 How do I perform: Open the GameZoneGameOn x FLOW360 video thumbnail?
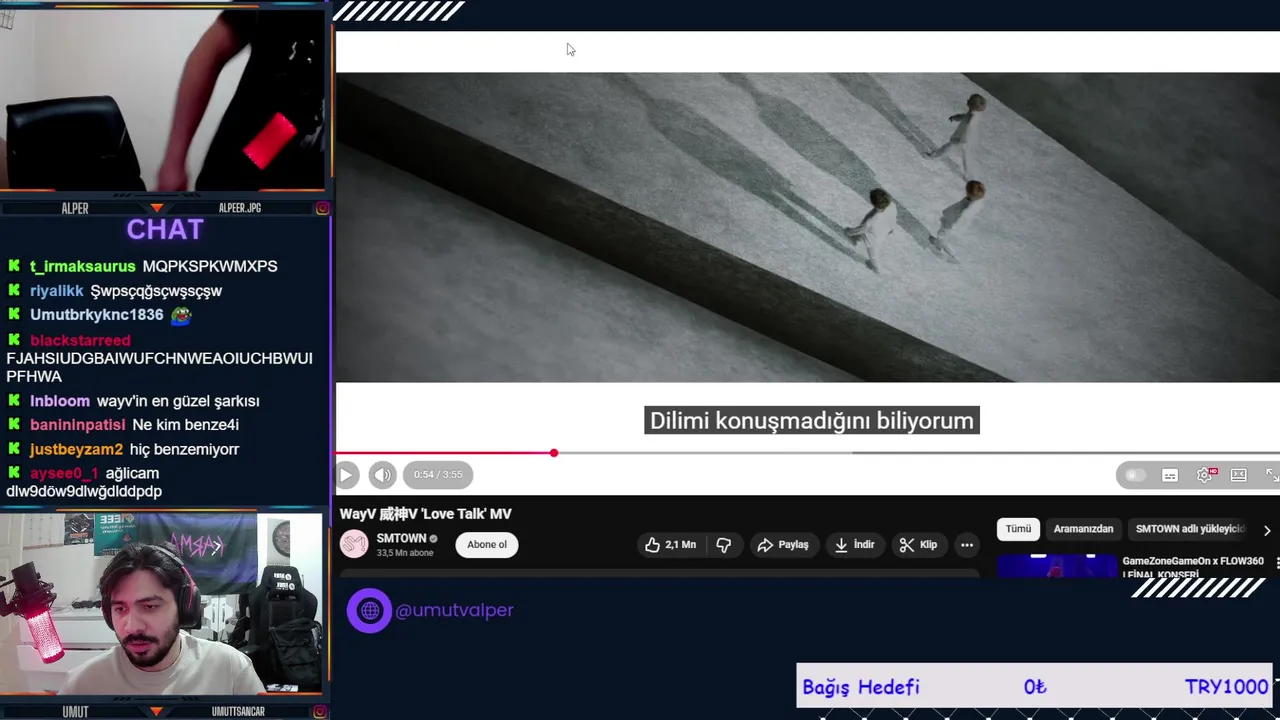1057,565
